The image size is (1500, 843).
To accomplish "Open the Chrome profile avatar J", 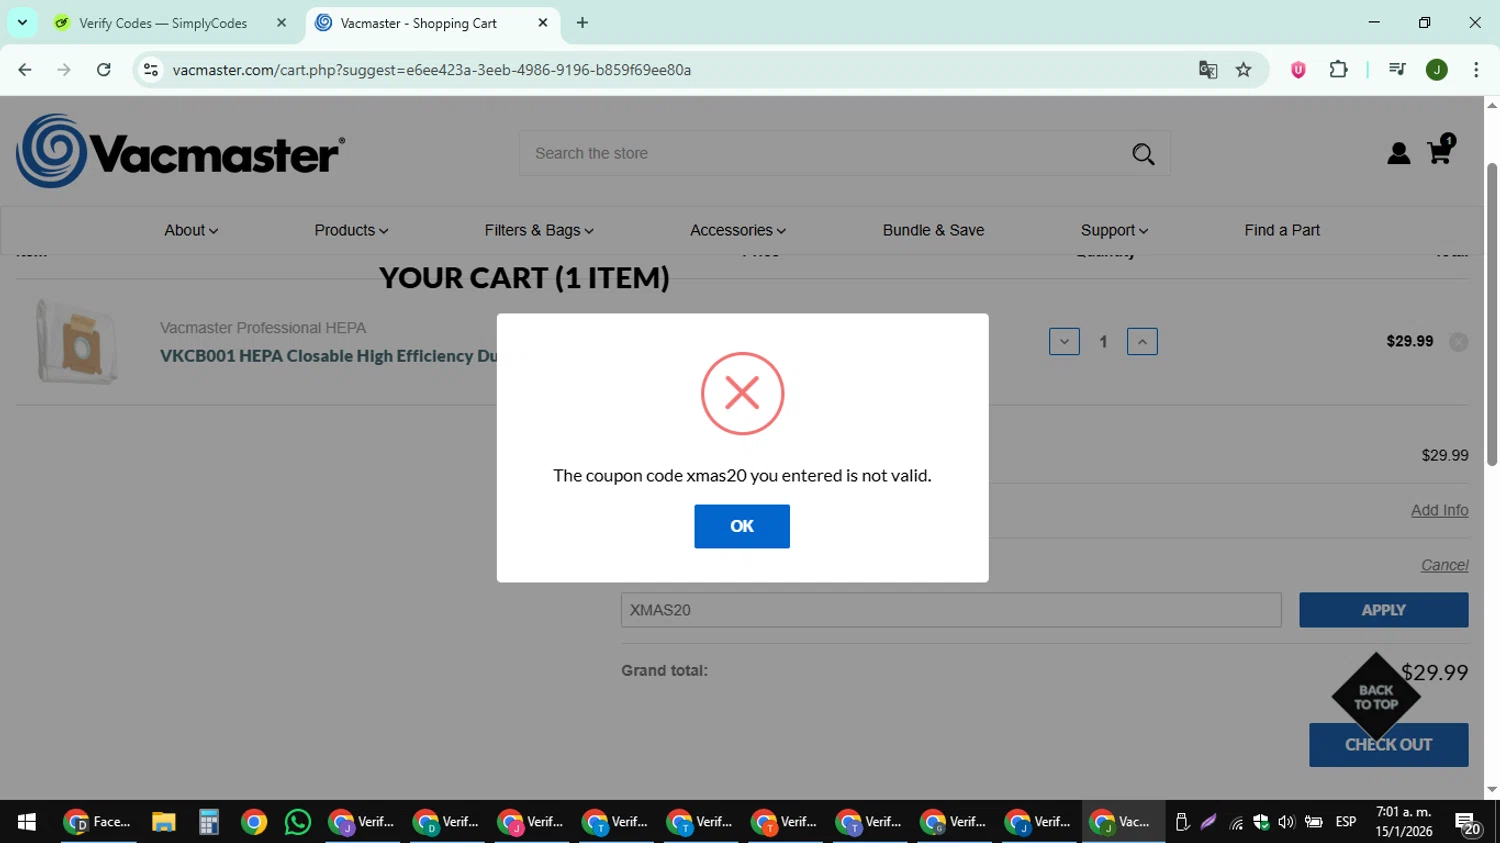I will (1437, 69).
